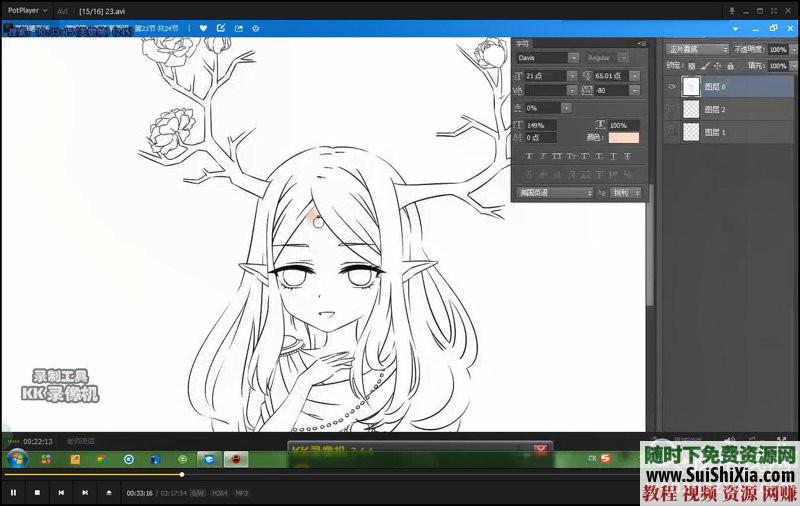The image size is (800, 506).
Task: Click the share icon in top toolbar
Action: pos(239,28)
